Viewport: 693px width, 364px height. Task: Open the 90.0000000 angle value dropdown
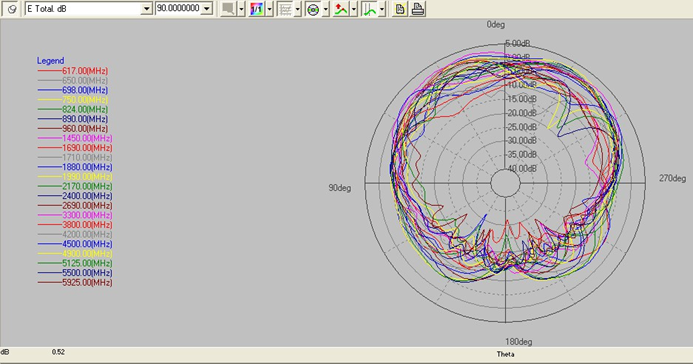[206, 9]
